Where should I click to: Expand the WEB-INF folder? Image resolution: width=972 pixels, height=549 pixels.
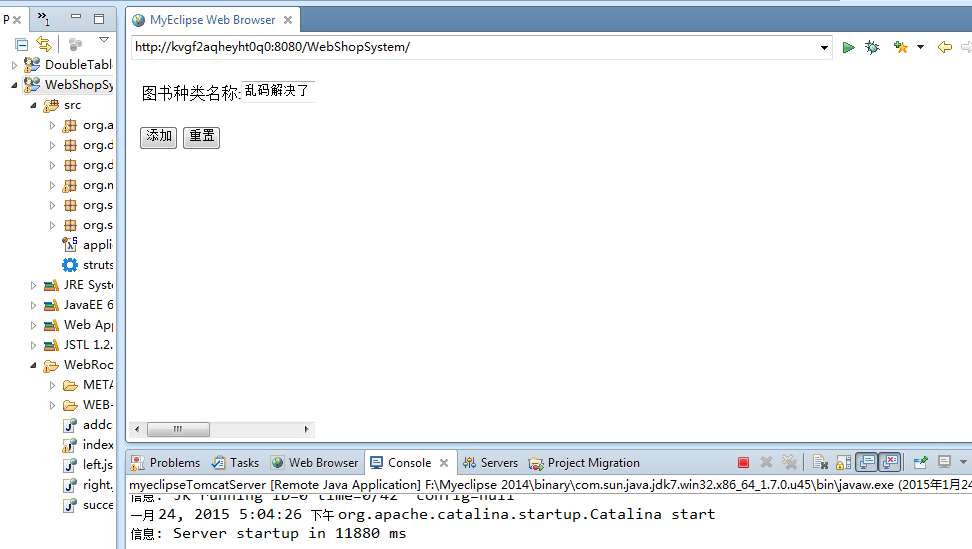[x=53, y=405]
